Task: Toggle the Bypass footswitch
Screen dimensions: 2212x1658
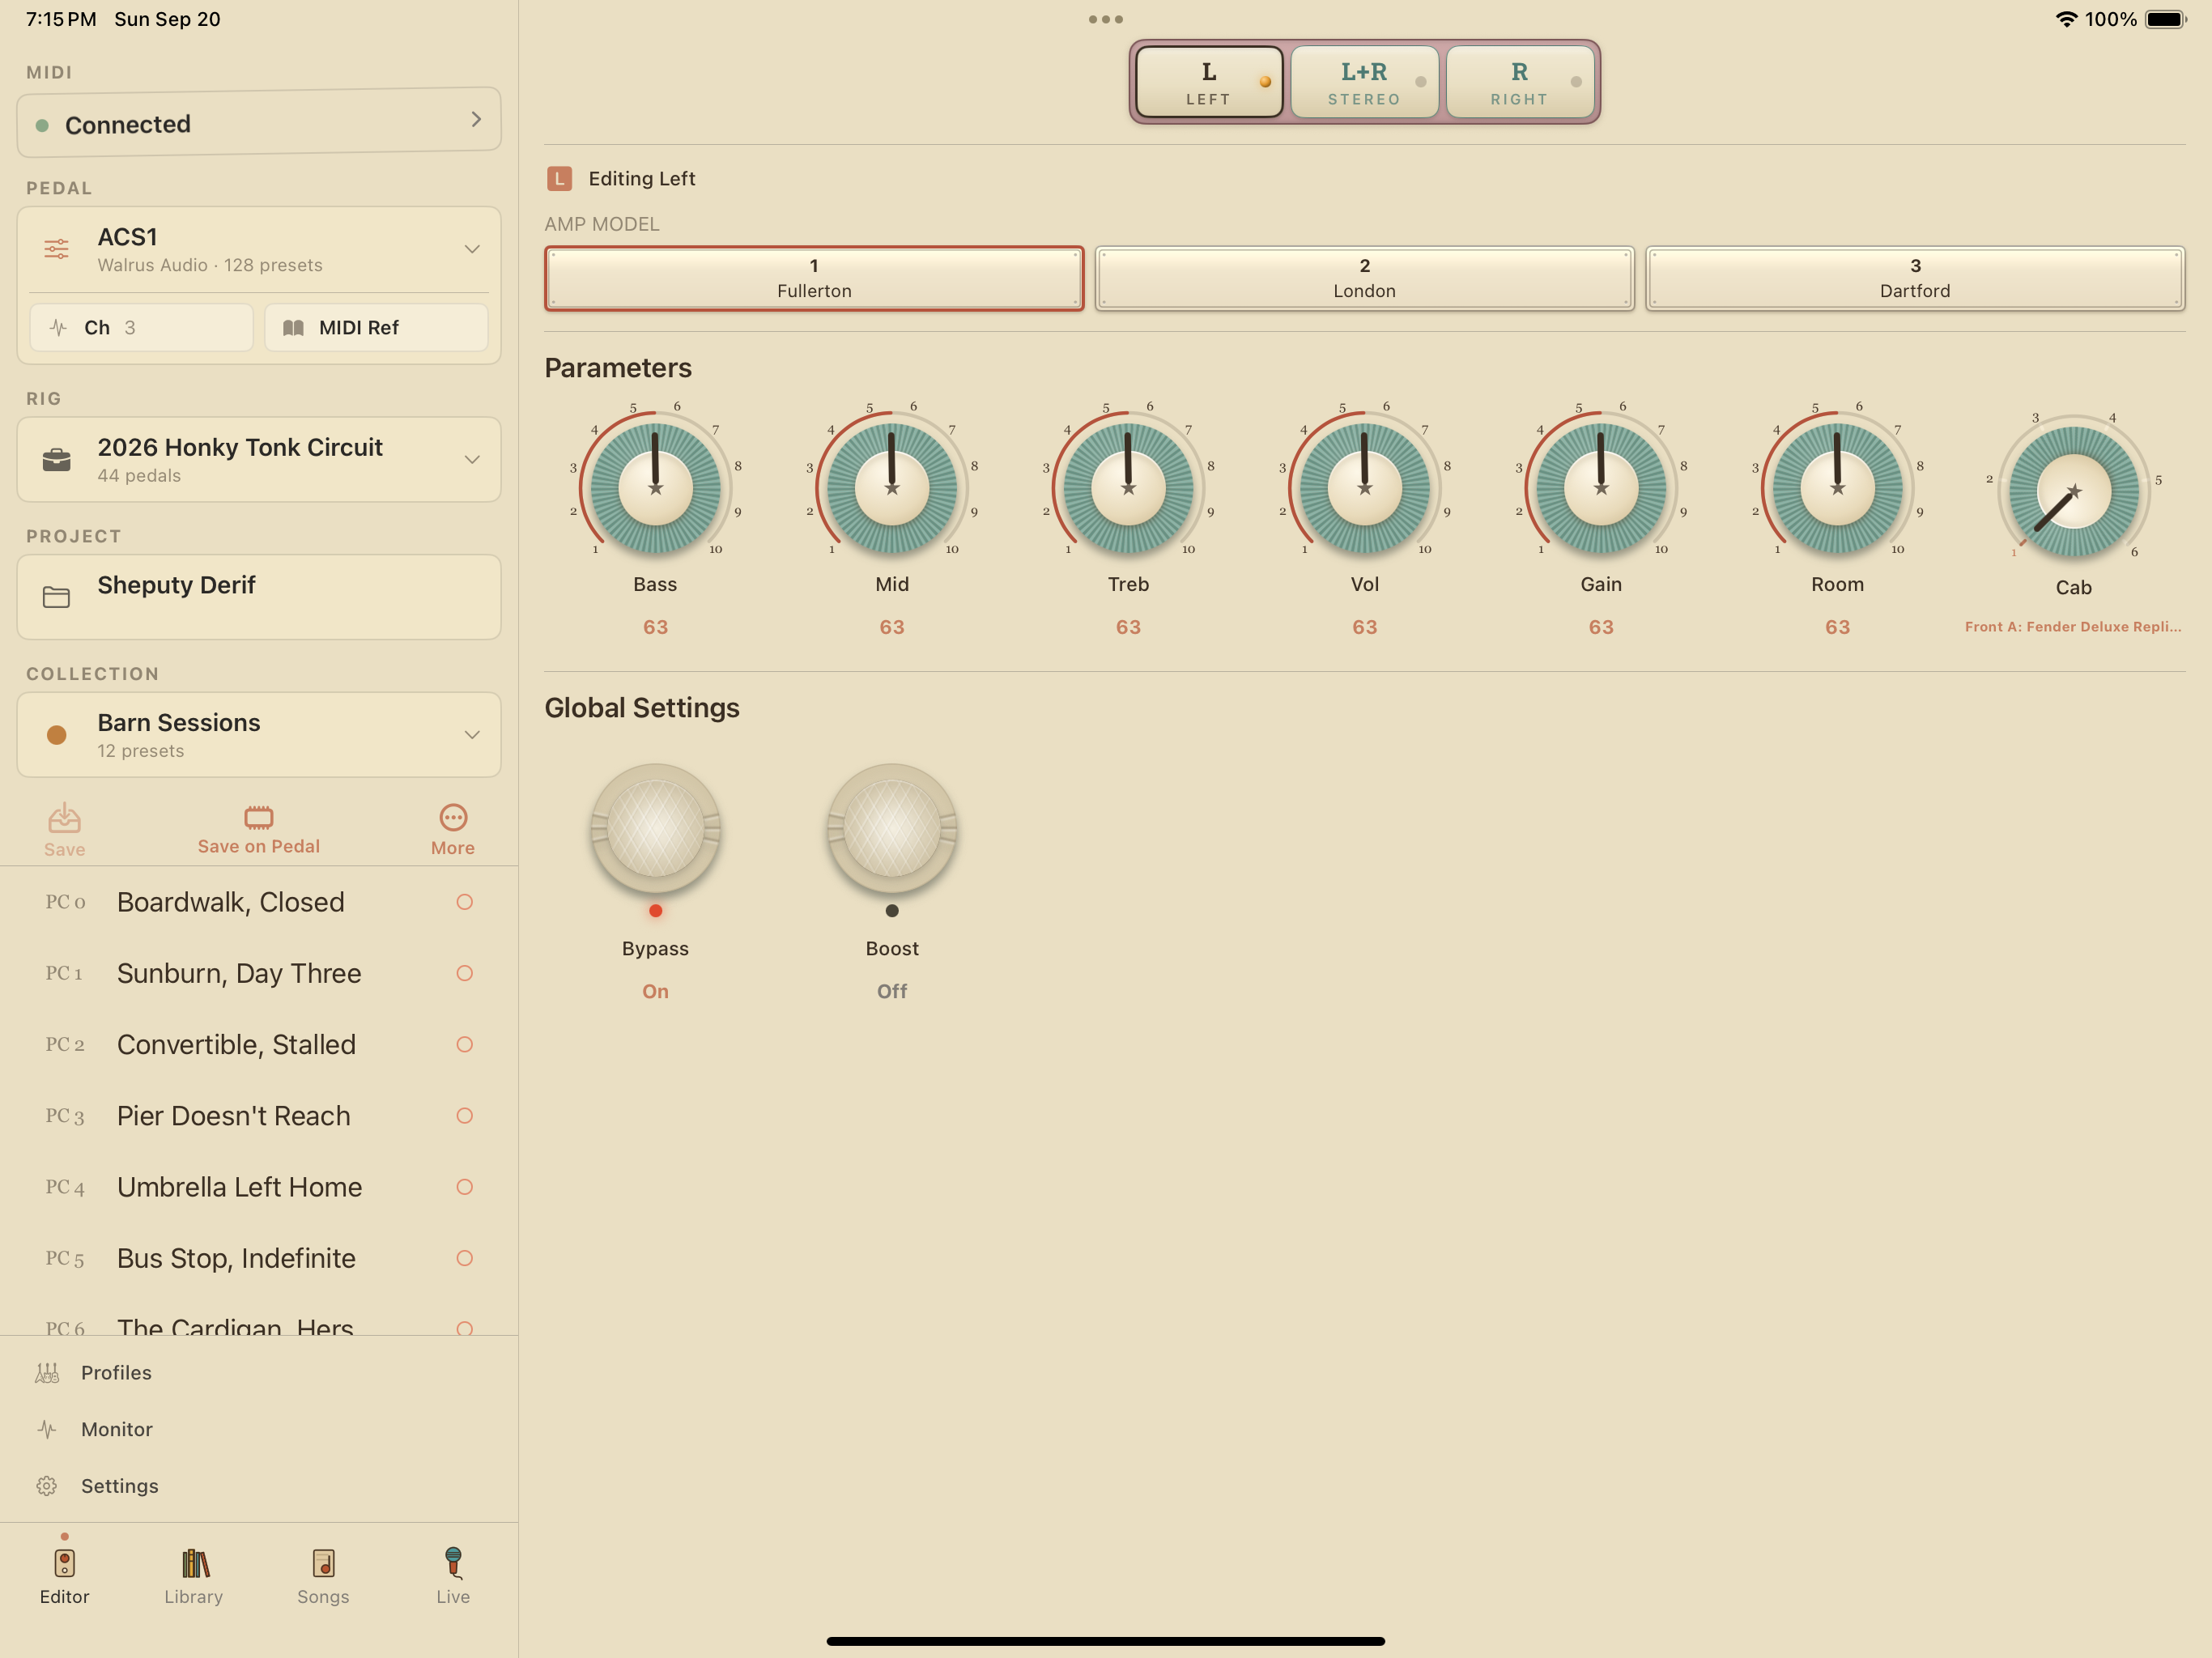Action: pyautogui.click(x=656, y=829)
